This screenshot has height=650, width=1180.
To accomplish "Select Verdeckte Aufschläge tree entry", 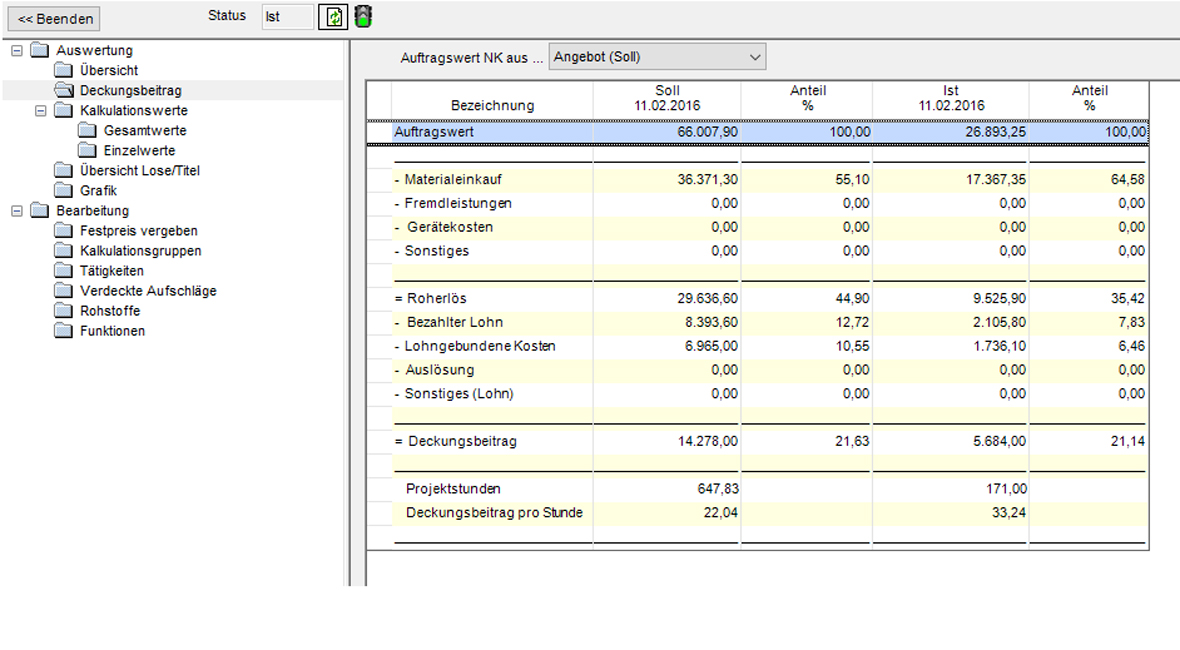I will [x=148, y=291].
